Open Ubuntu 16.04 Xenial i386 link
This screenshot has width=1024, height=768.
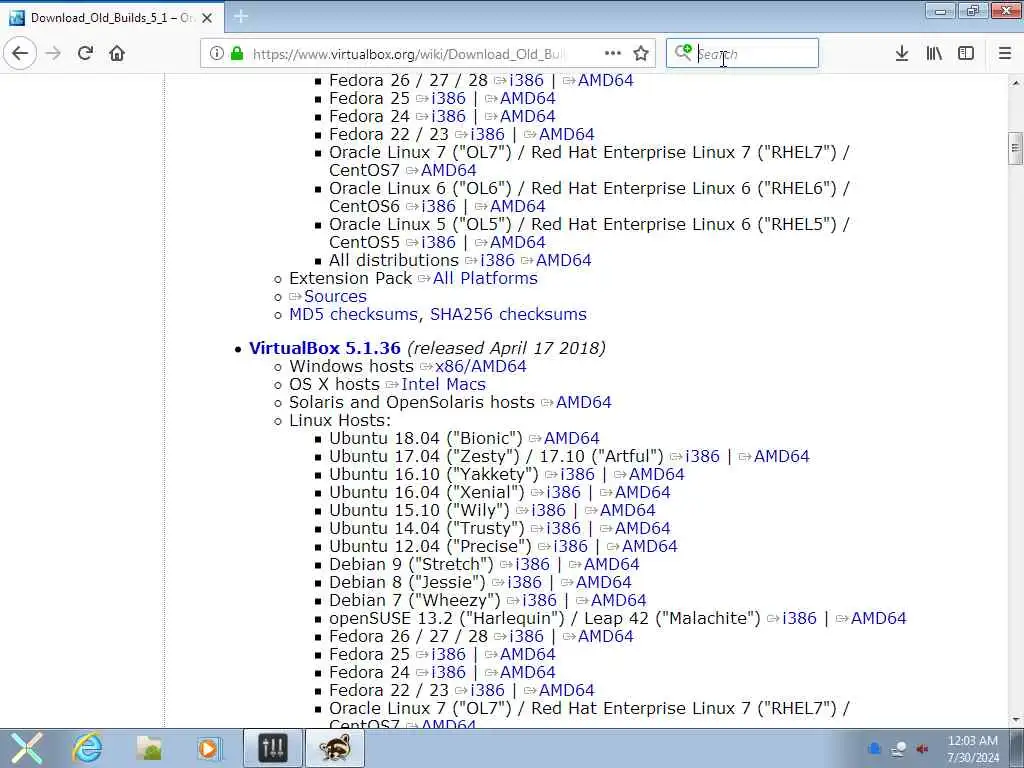click(x=563, y=492)
